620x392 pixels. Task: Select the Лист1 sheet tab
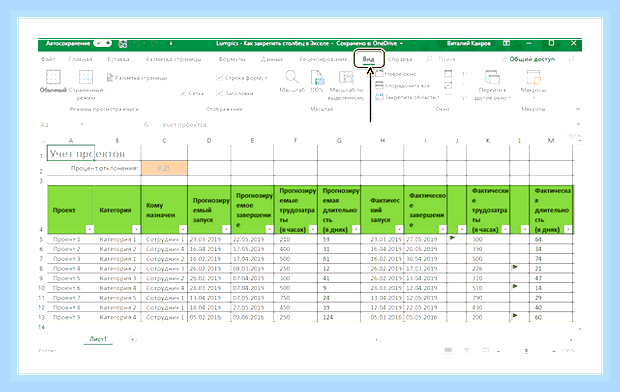point(98,339)
